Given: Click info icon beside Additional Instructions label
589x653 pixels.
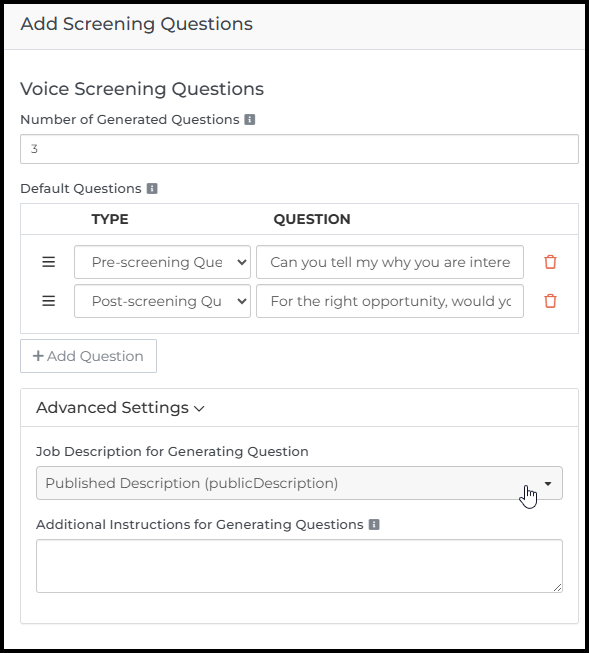Looking at the screenshot, I should coord(374,524).
